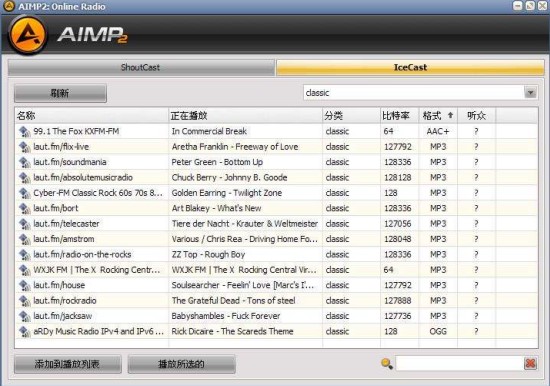Click station icon for laut.fm/flix-live

click(x=25, y=147)
